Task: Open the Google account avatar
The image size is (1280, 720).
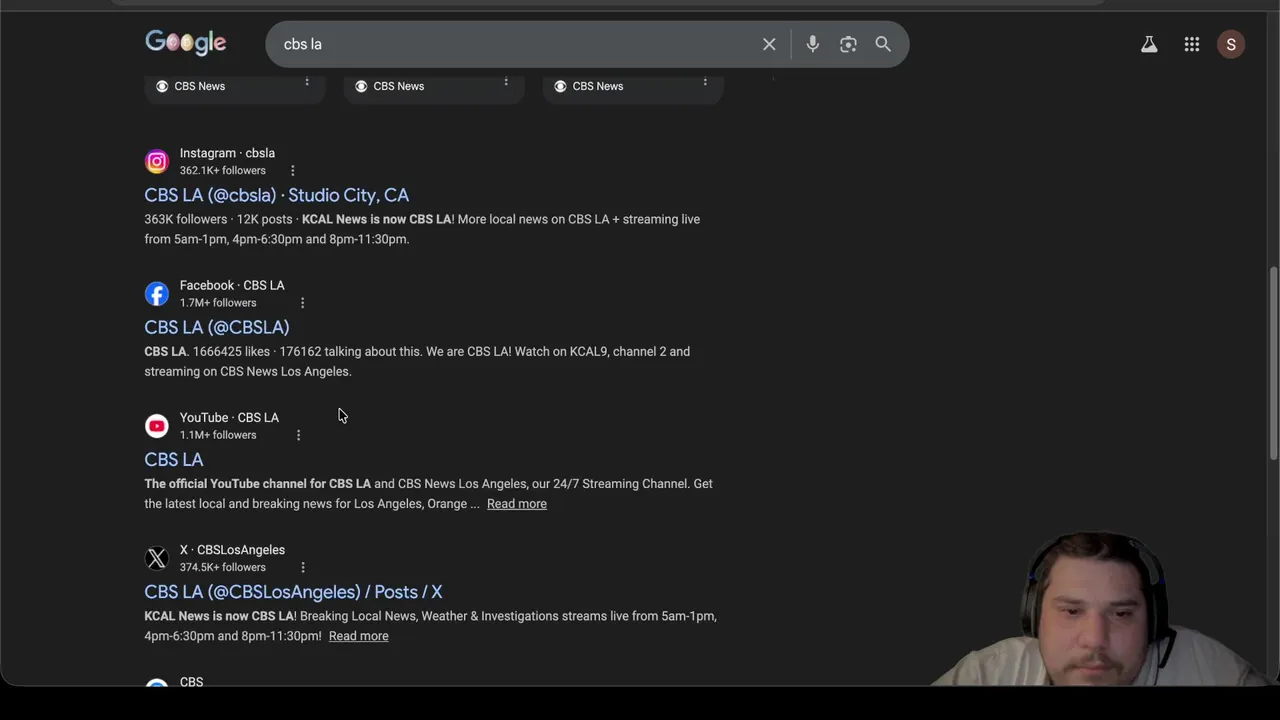Action: click(1231, 44)
